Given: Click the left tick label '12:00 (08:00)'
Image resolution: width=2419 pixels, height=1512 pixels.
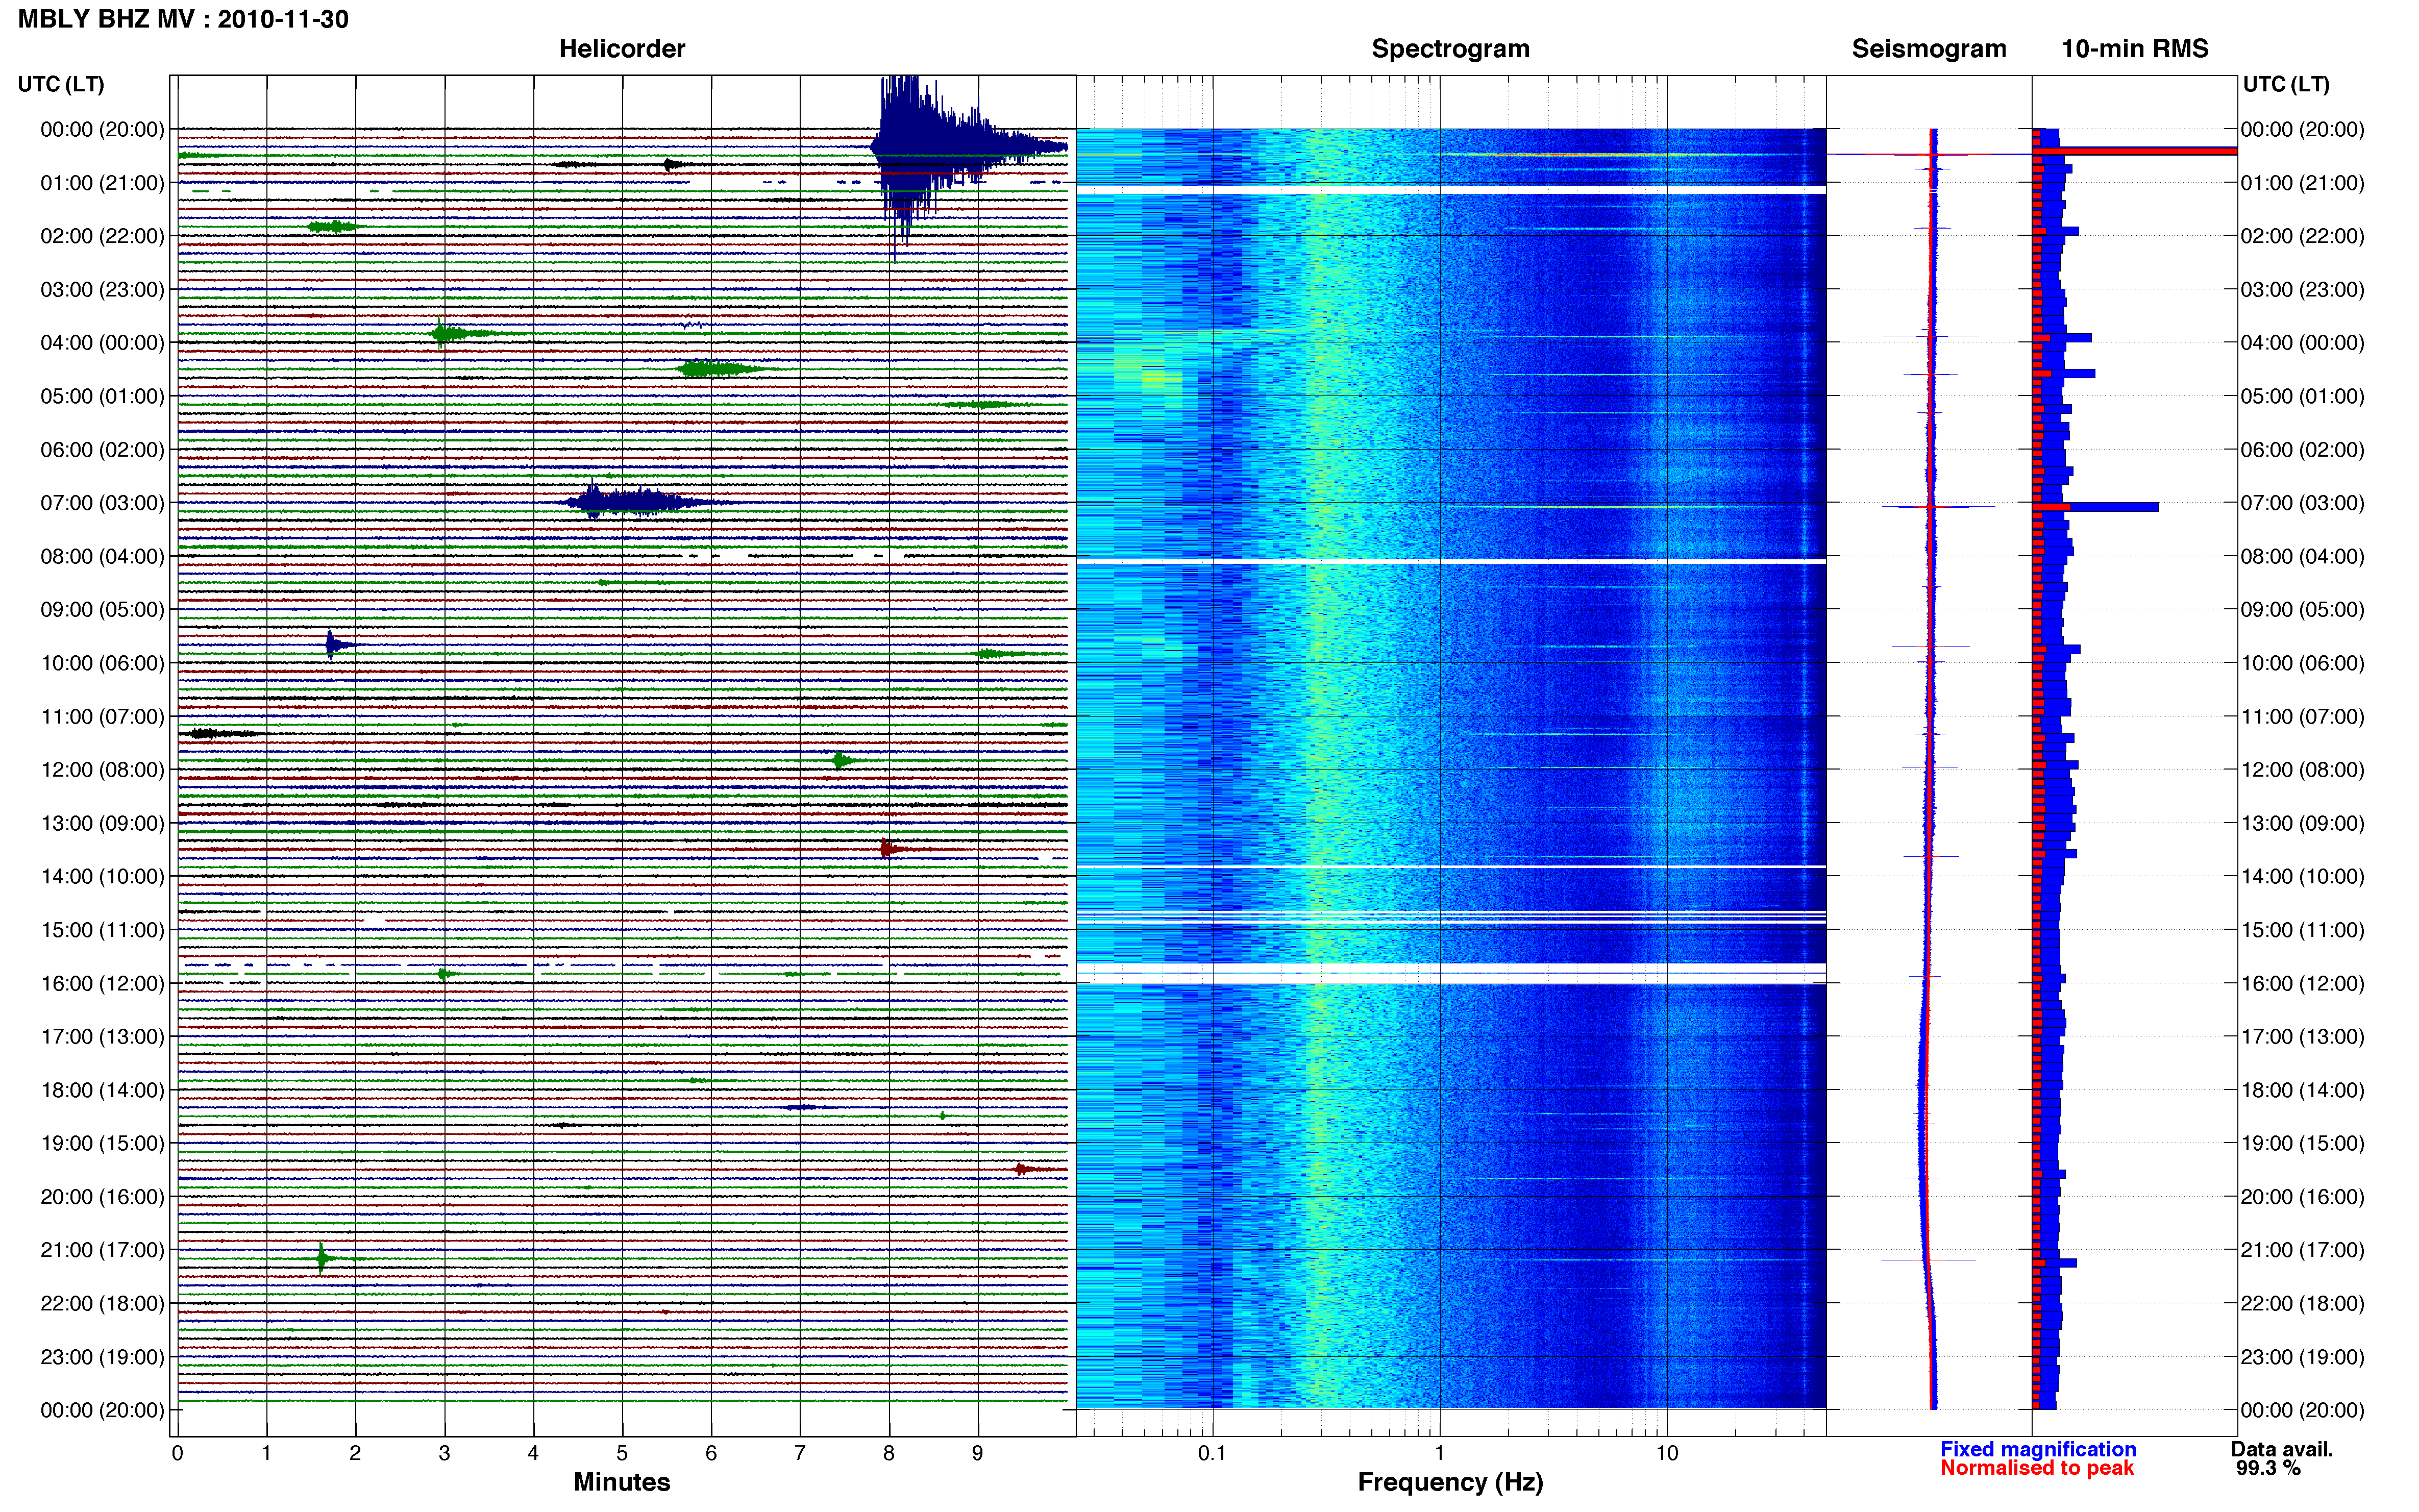Looking at the screenshot, I should point(102,770).
